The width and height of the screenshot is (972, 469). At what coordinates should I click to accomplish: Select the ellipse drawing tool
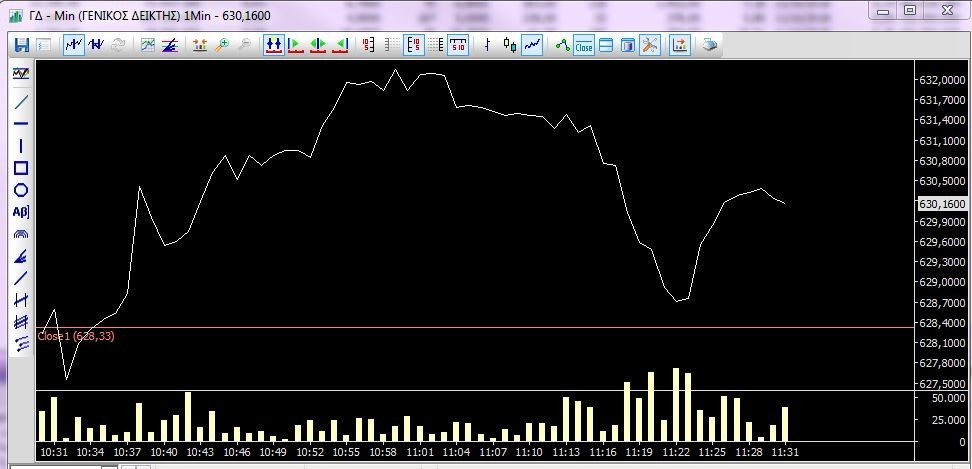[21, 190]
